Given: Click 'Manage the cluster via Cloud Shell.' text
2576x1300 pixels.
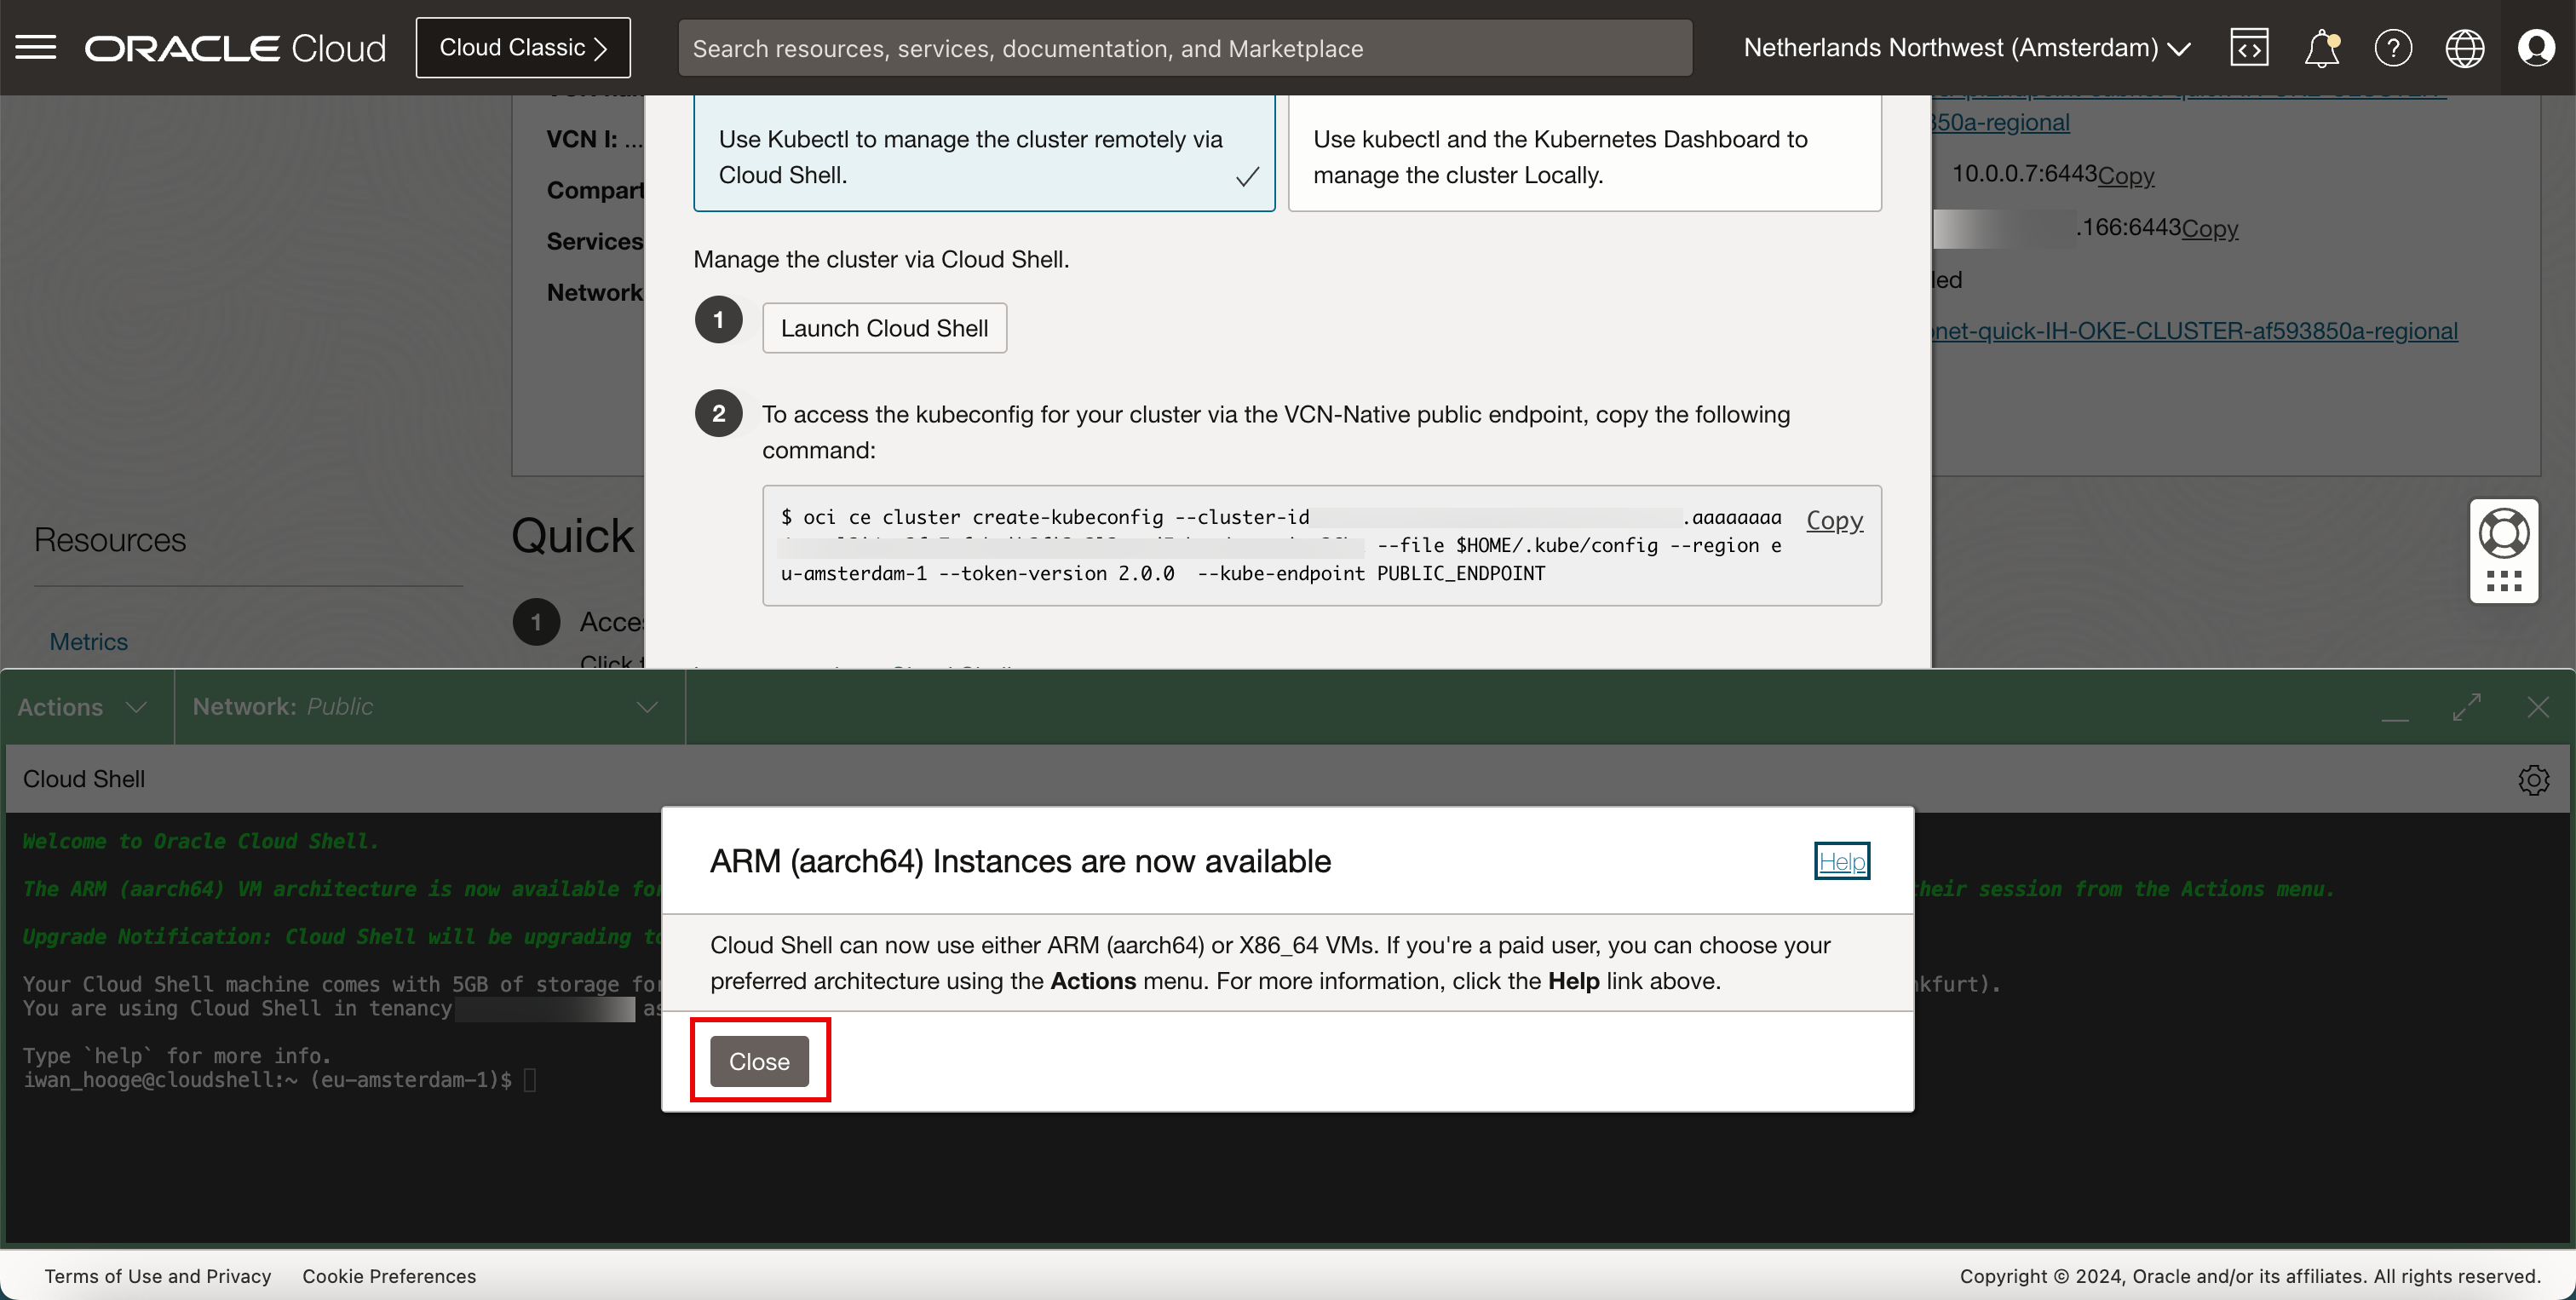Looking at the screenshot, I should pyautogui.click(x=881, y=260).
